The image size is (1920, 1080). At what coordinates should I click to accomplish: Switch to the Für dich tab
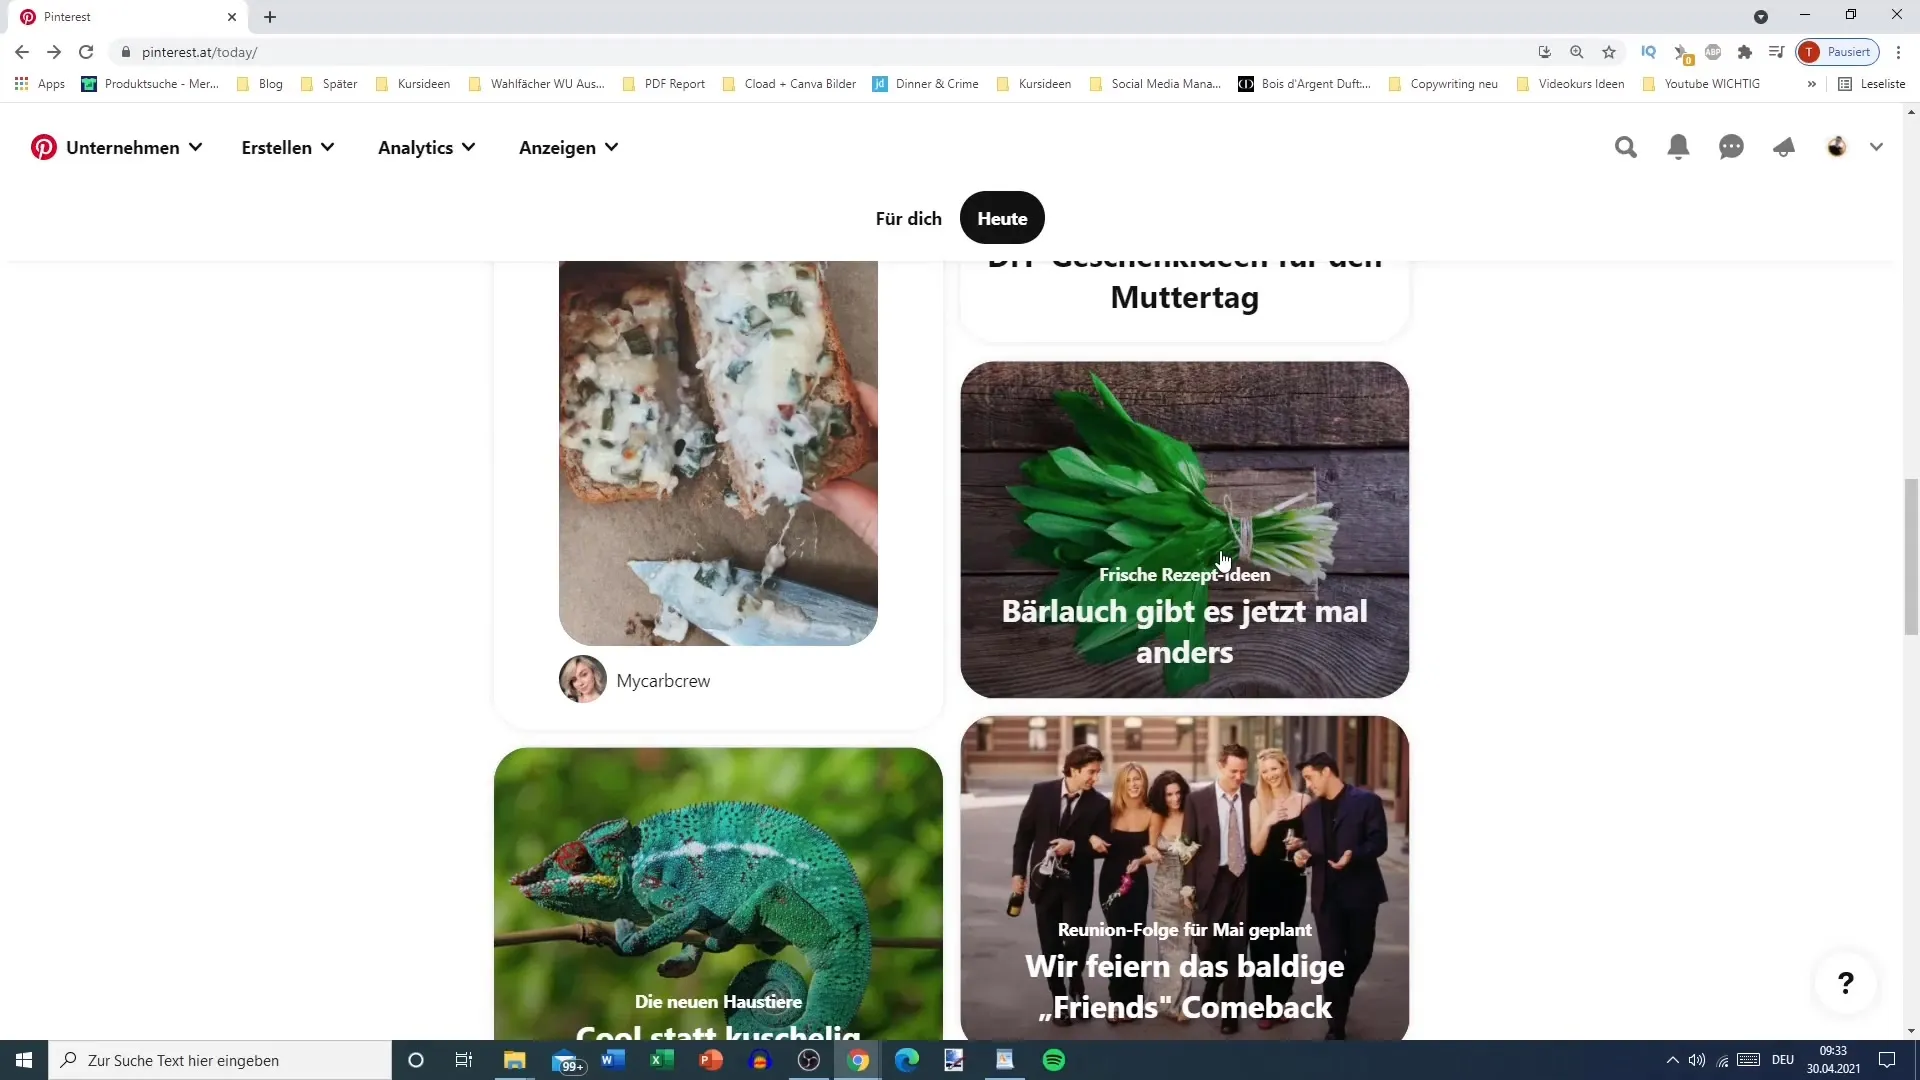pos(909,219)
